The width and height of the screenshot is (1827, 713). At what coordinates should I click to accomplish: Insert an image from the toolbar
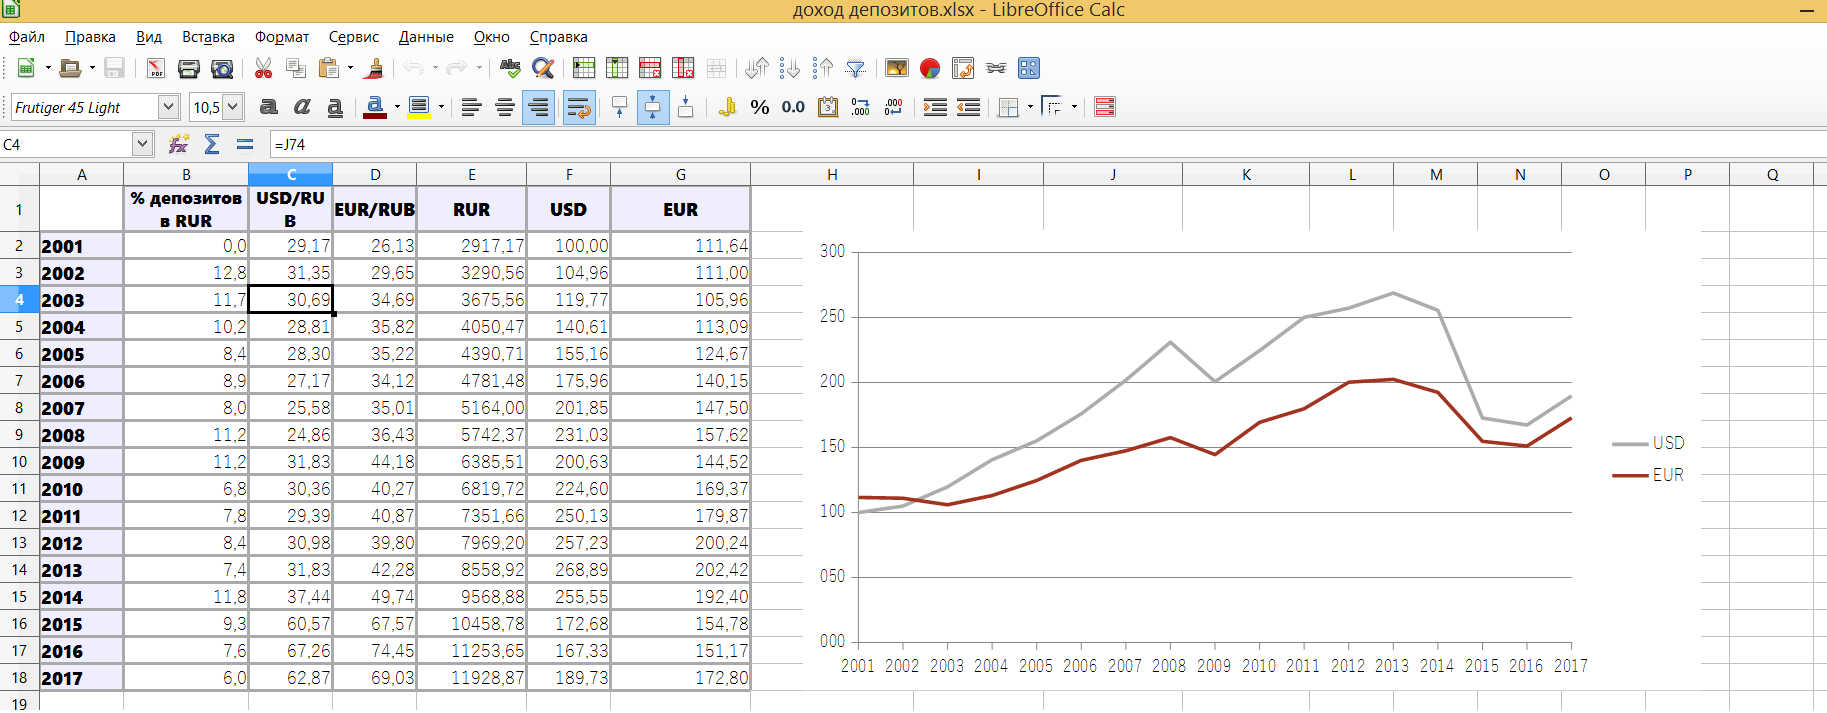pyautogui.click(x=897, y=68)
